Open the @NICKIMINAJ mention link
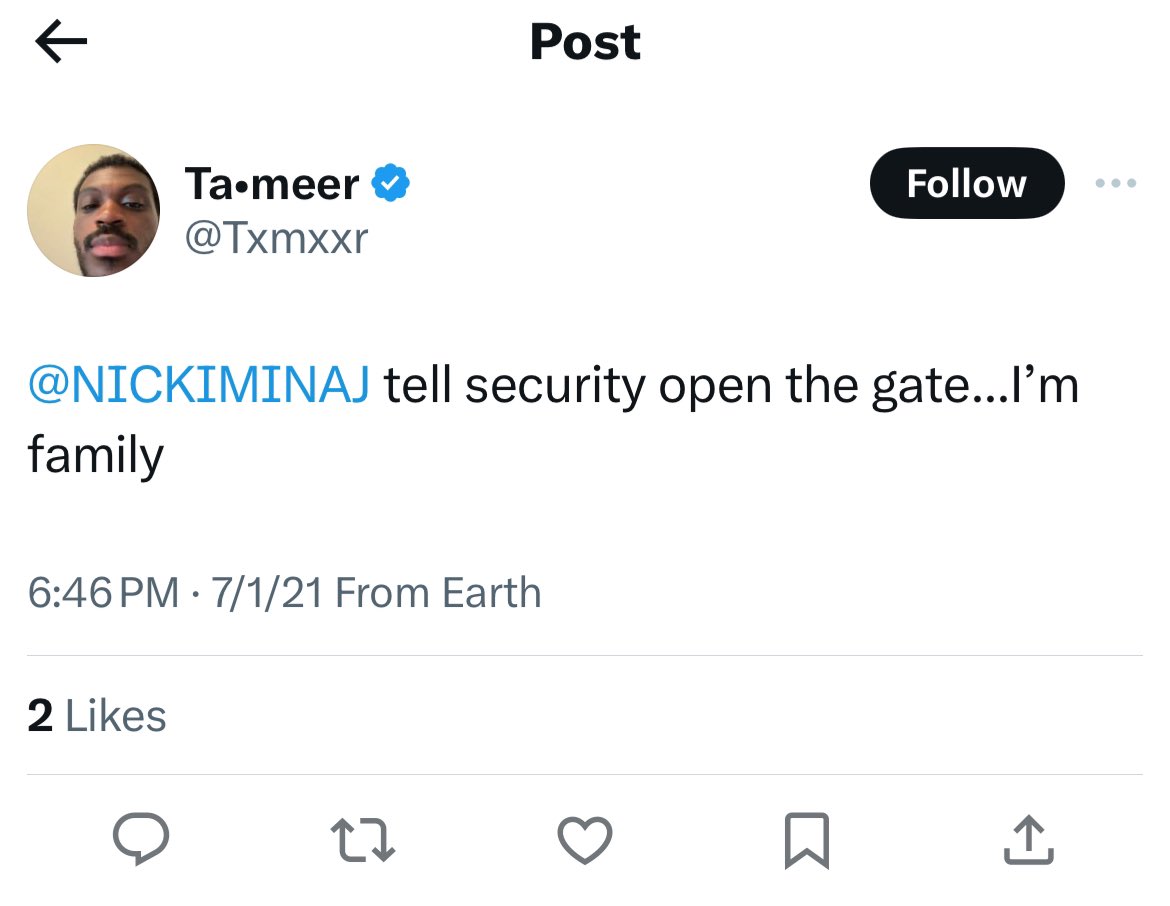 (x=199, y=386)
